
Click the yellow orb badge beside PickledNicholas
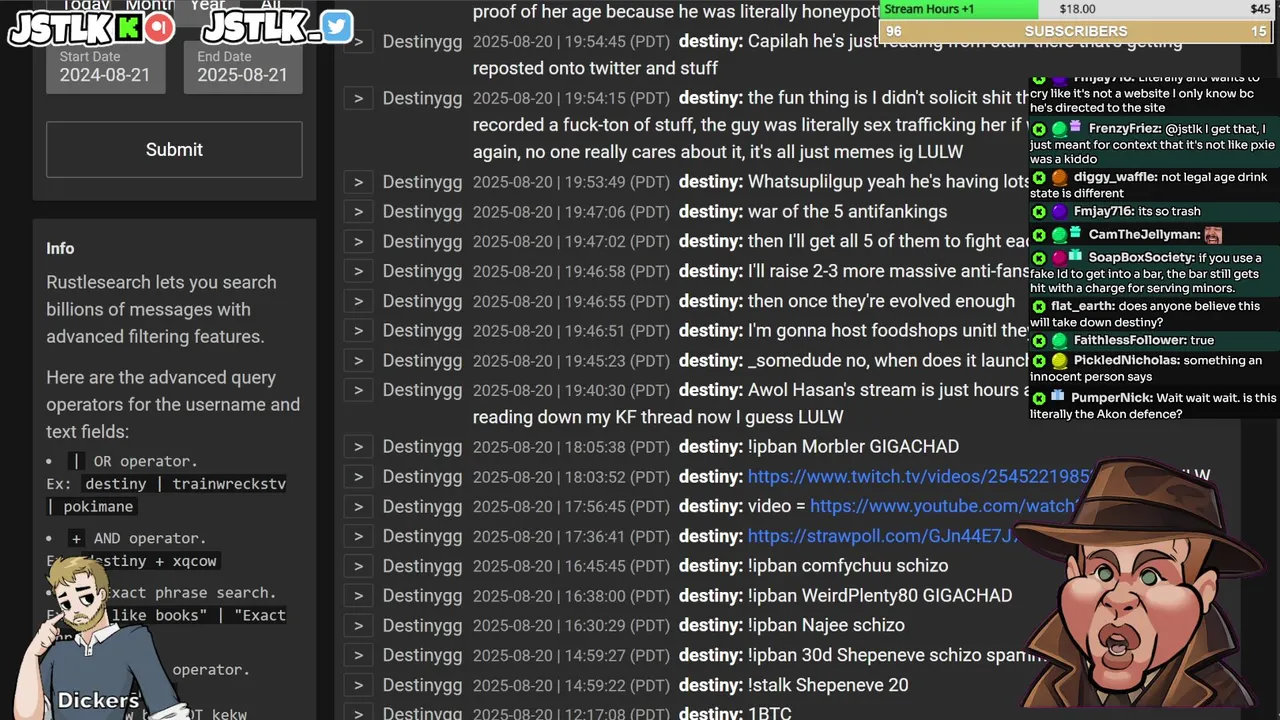point(1059,360)
